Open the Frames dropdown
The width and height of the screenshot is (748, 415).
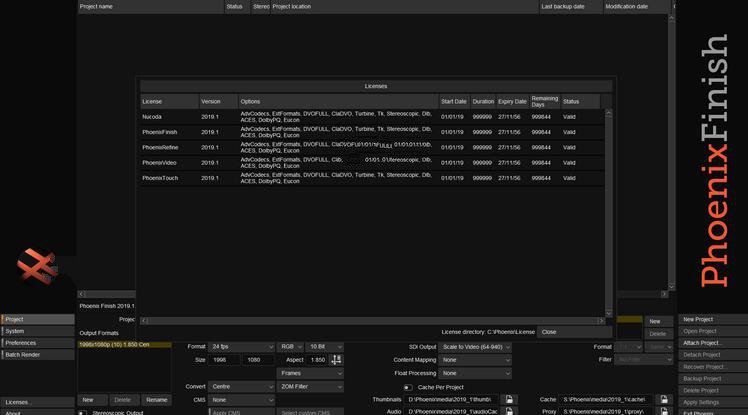click(x=310, y=373)
